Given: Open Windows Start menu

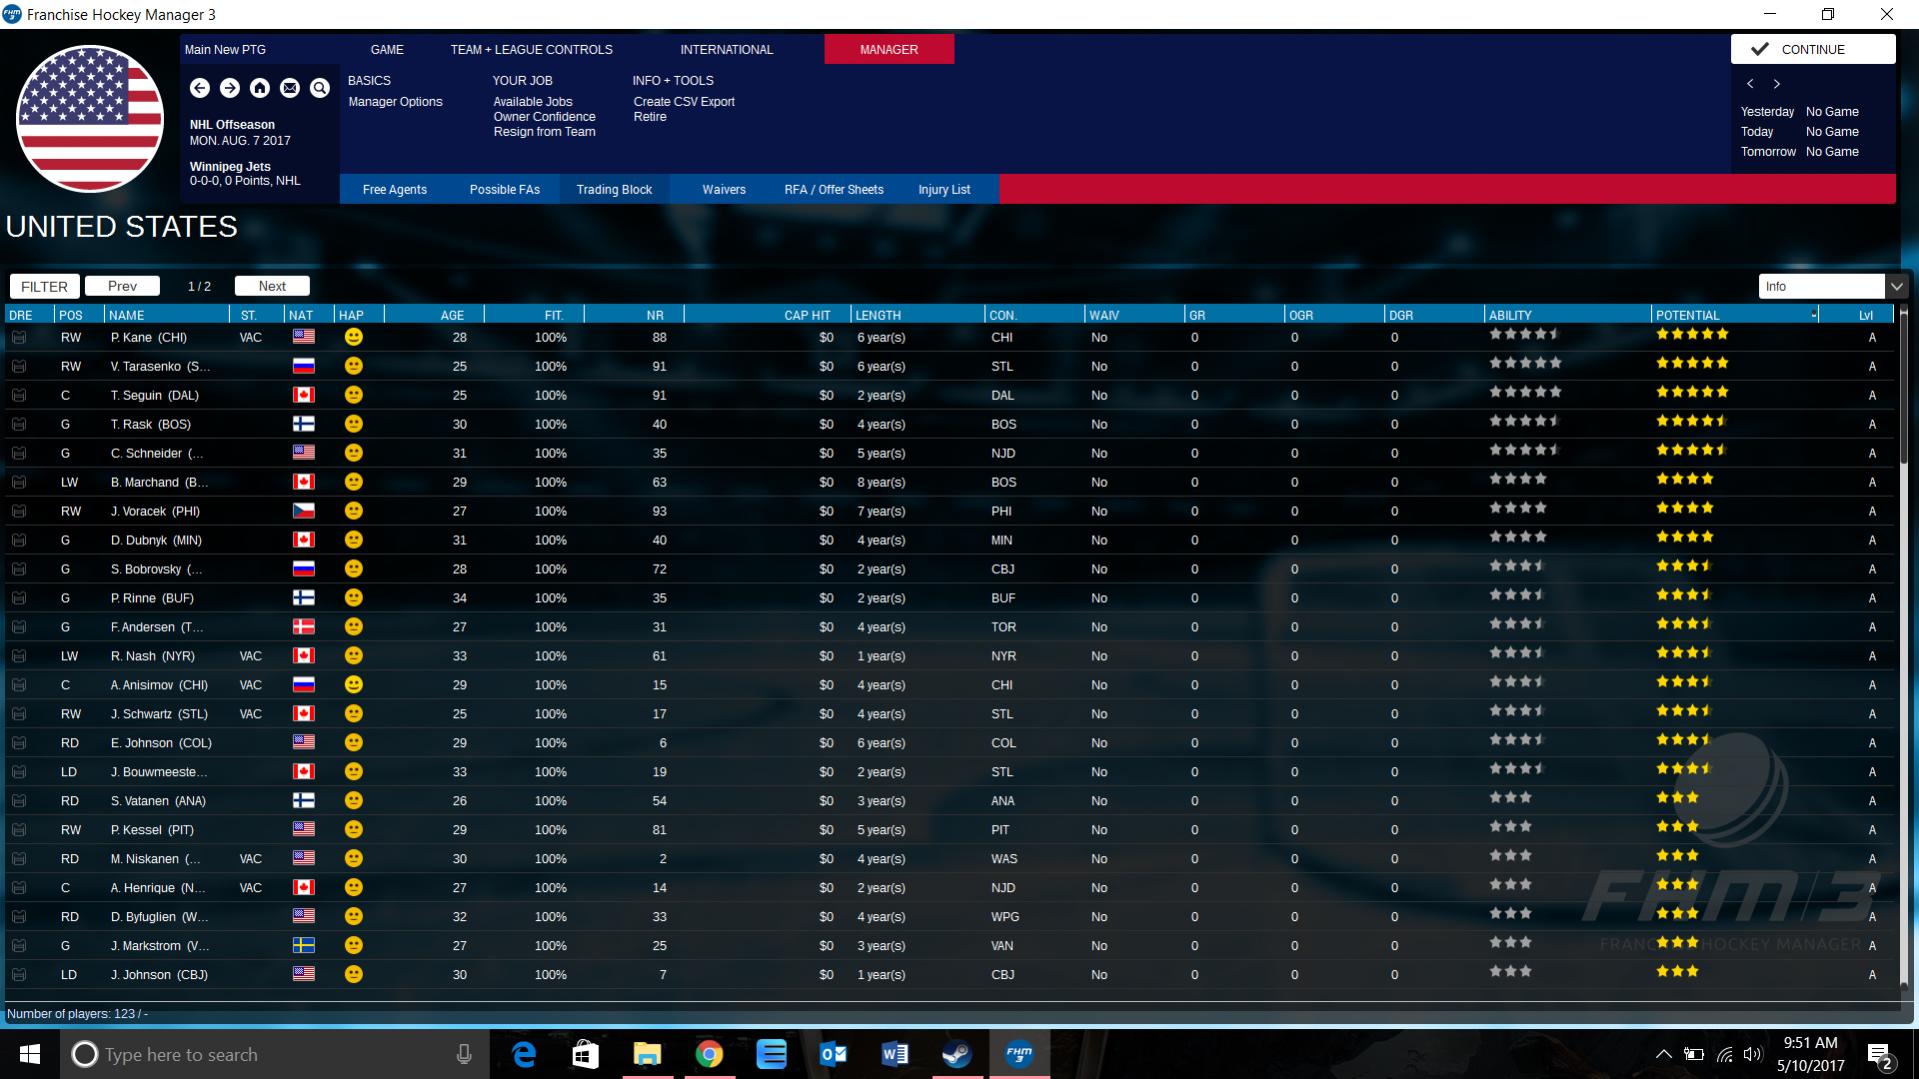Looking at the screenshot, I should coord(30,1054).
